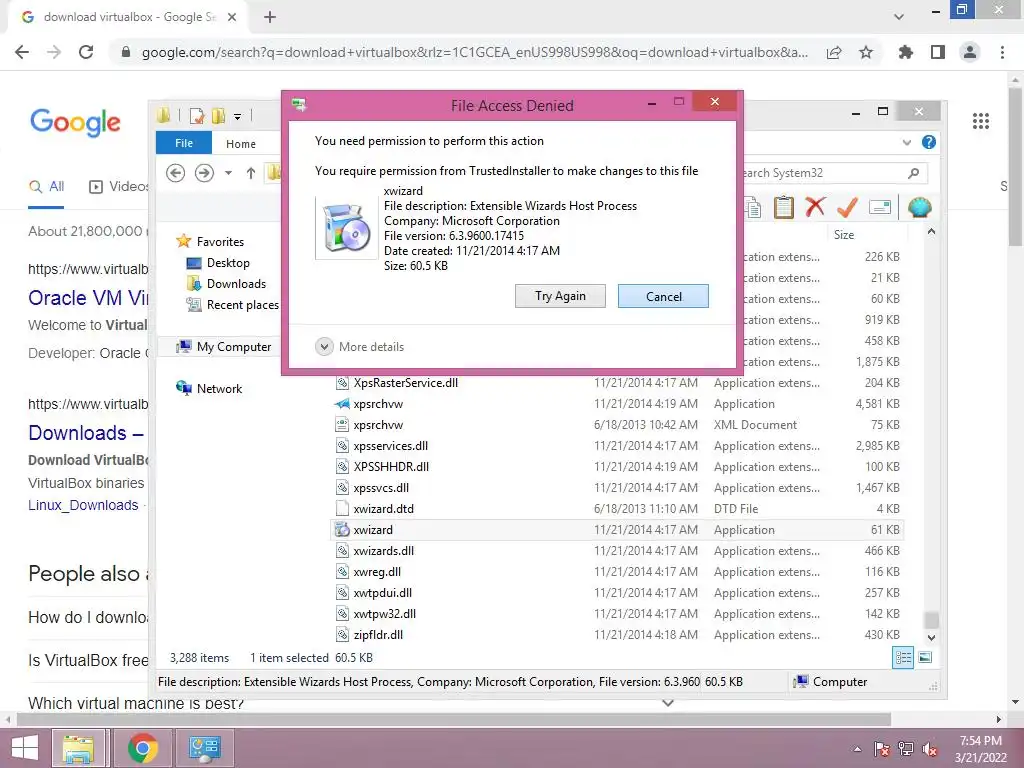Viewport: 1024px width, 768px height.
Task: Open the Windows Start button
Action: (x=25, y=748)
